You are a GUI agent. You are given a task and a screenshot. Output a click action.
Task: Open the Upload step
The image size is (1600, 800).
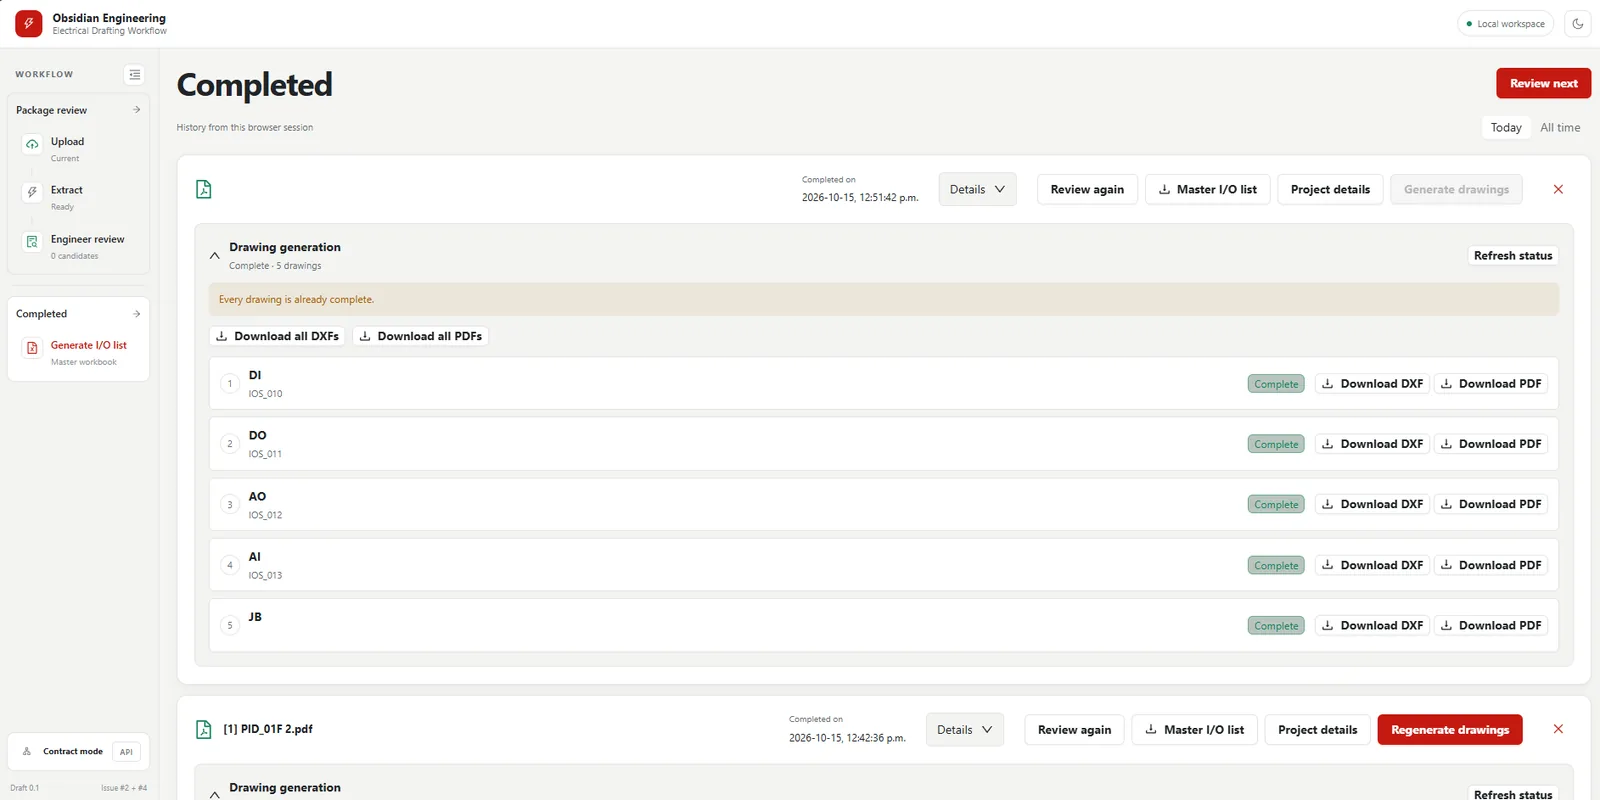[x=78, y=149]
